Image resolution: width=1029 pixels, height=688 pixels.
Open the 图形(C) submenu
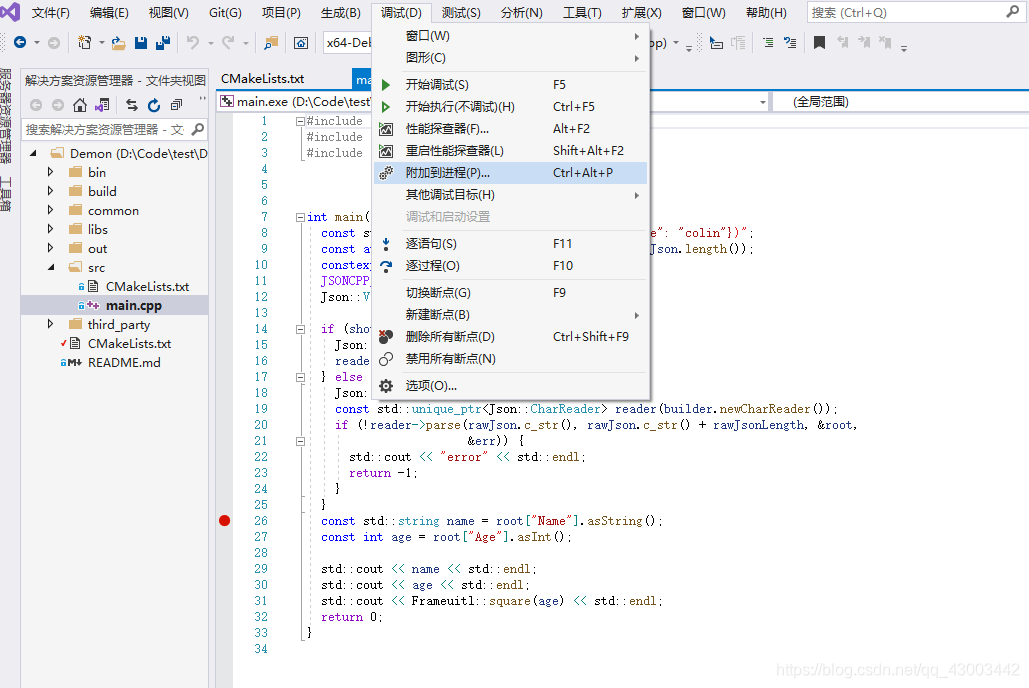pos(511,58)
